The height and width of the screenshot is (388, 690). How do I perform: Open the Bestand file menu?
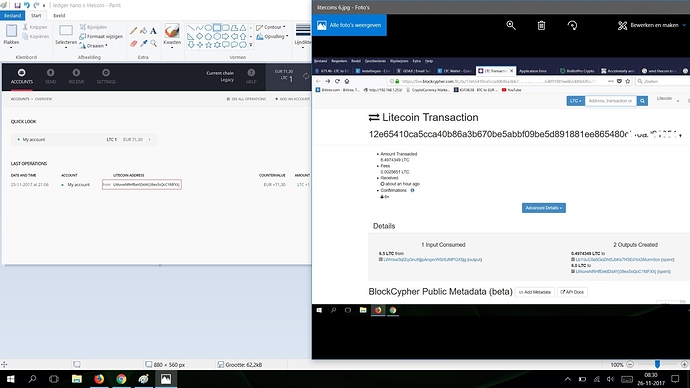coord(12,15)
